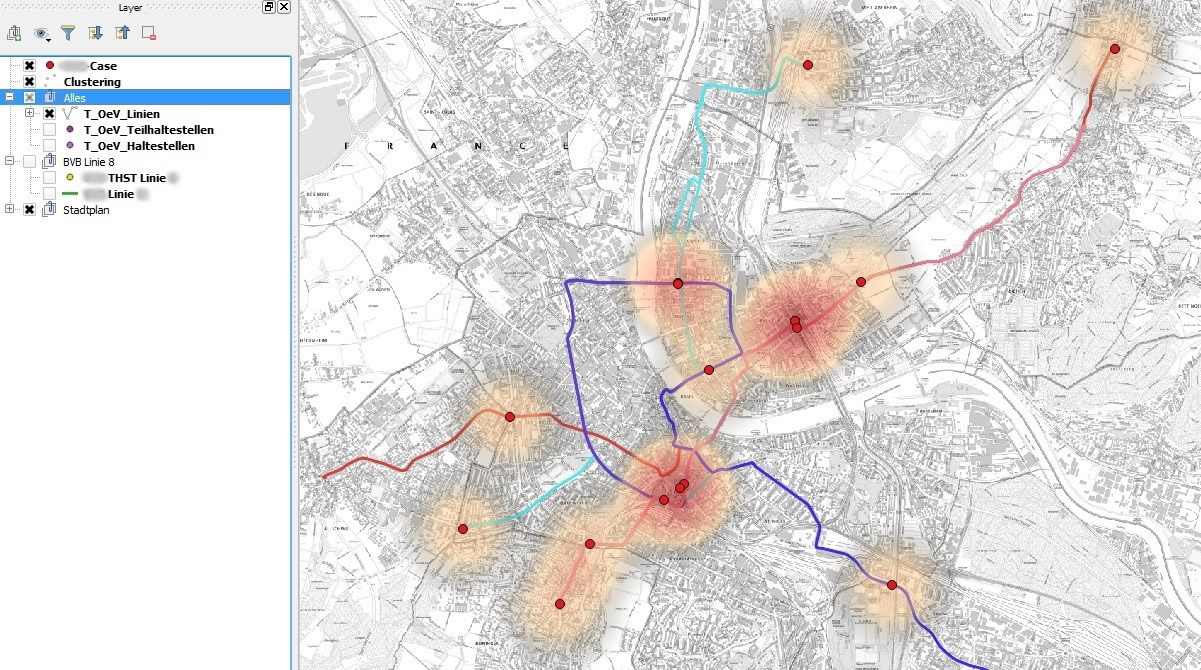1201x670 pixels.
Task: Enable the T_OeV_Haltestellen layer checkbox
Action: [x=49, y=146]
